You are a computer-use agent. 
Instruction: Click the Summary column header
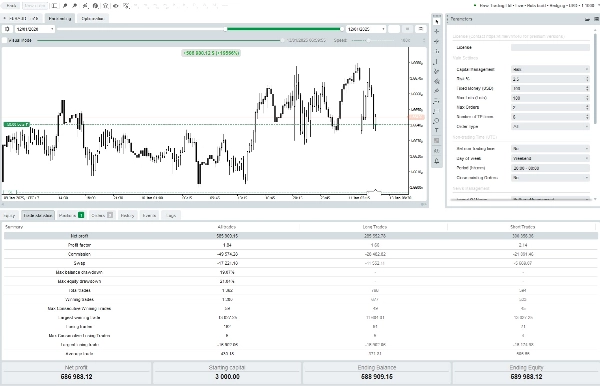coord(14,227)
